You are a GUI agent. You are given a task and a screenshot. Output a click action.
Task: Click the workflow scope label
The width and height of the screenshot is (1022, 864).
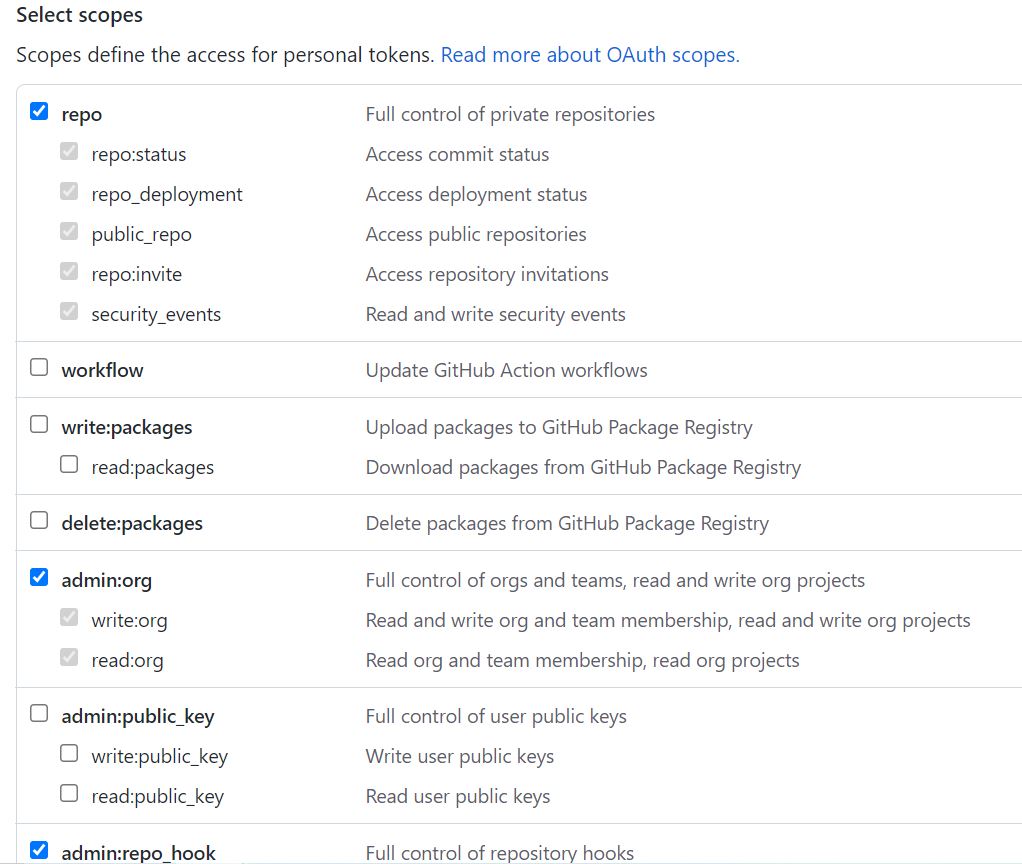pyautogui.click(x=102, y=370)
